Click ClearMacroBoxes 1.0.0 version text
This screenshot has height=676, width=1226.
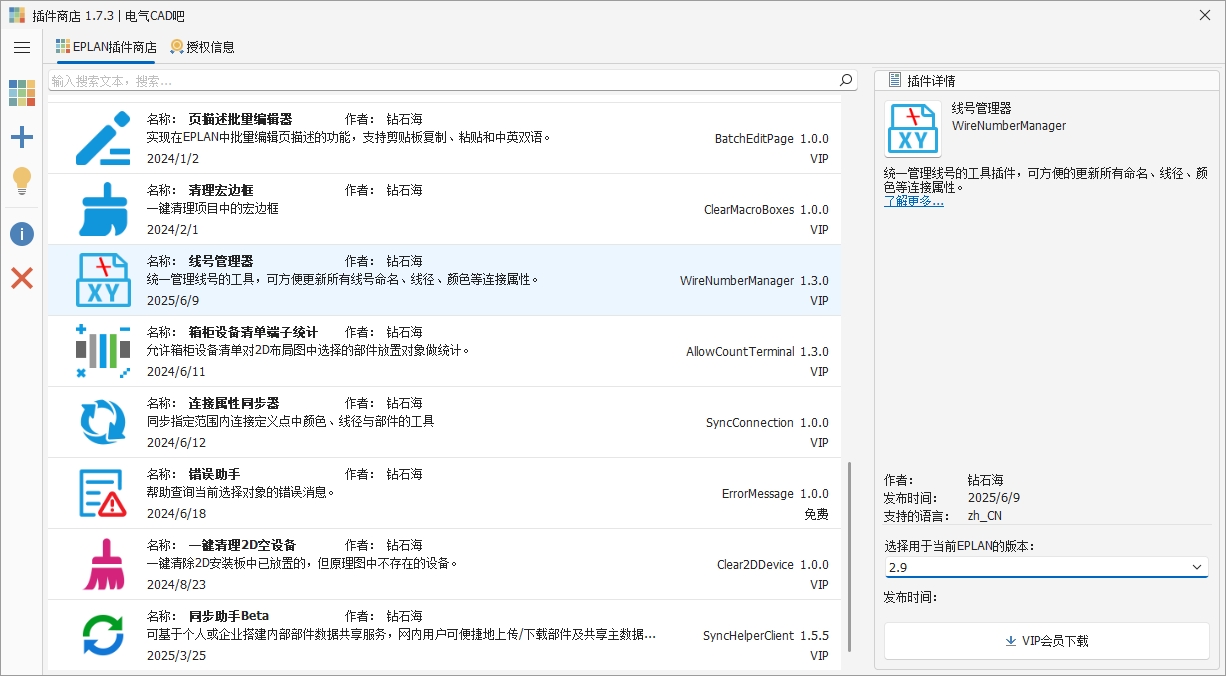pos(766,210)
